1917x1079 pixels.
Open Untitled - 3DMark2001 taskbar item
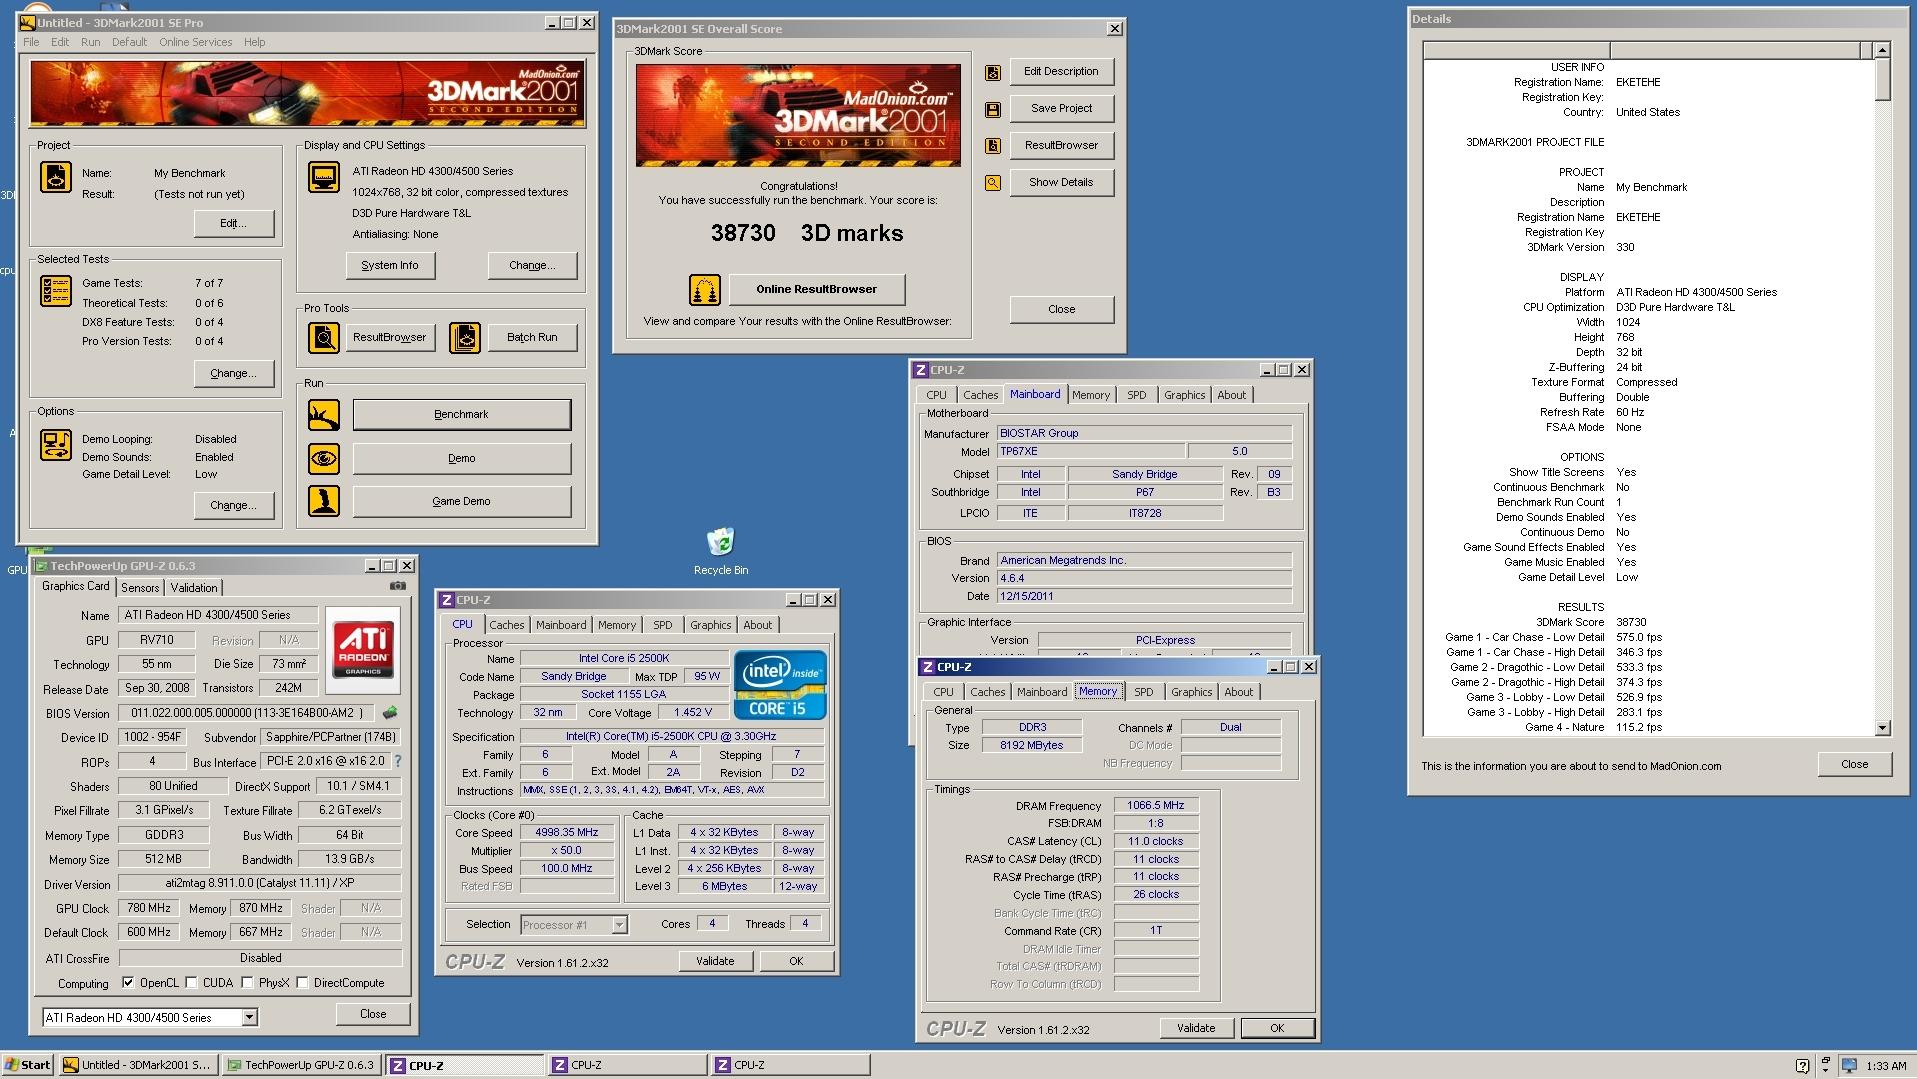pyautogui.click(x=137, y=1065)
